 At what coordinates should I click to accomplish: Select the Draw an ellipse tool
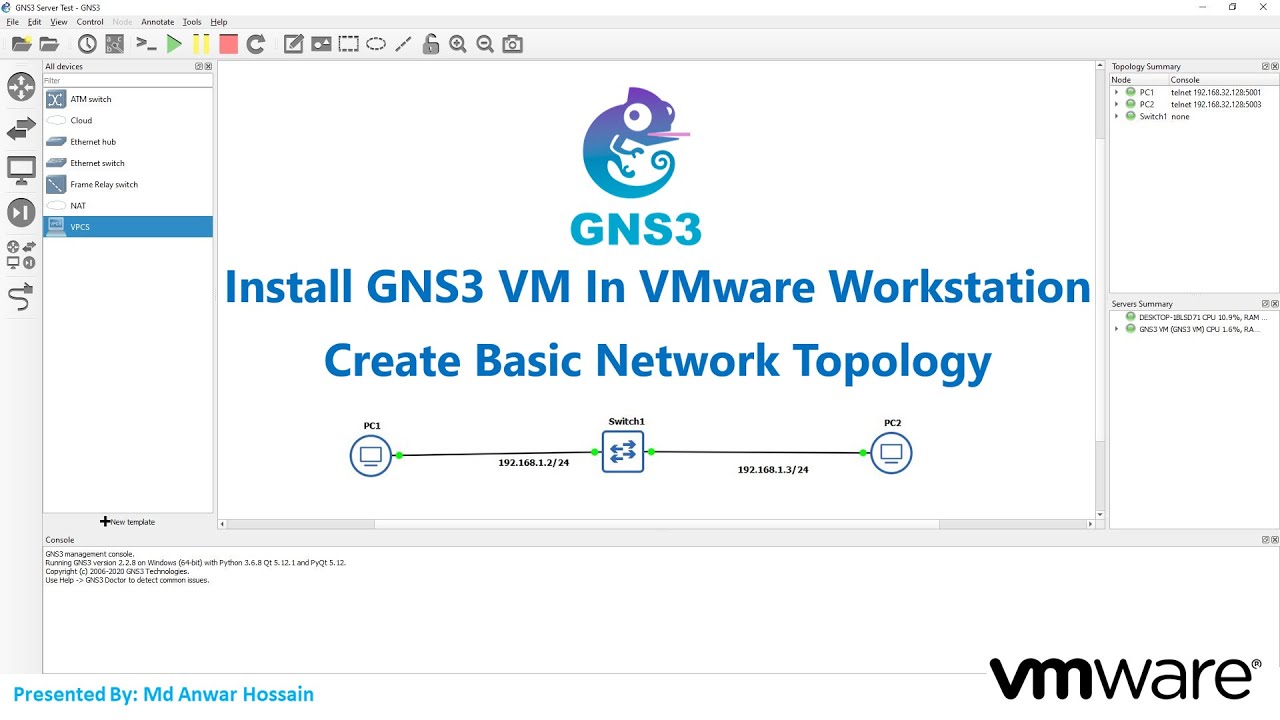click(376, 44)
